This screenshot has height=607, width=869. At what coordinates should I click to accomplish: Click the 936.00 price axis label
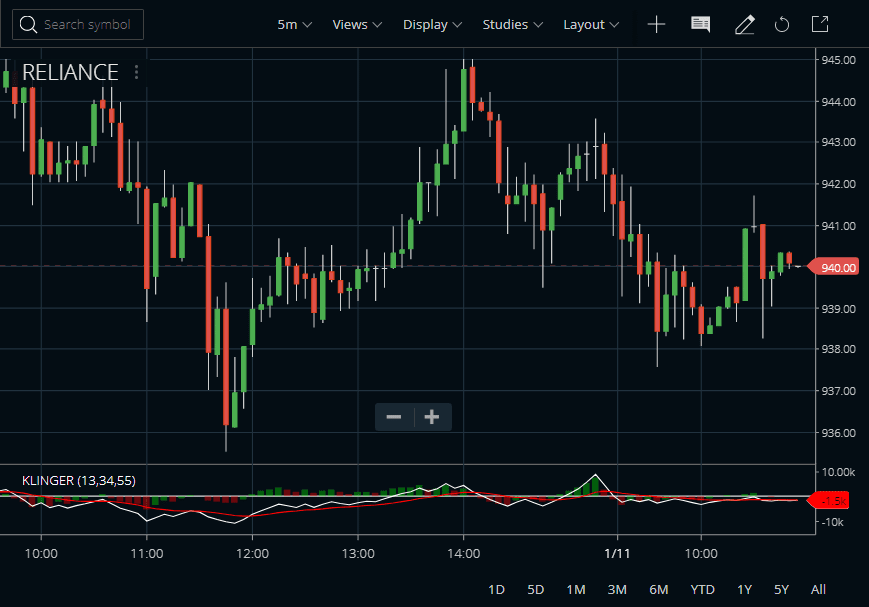tap(839, 433)
